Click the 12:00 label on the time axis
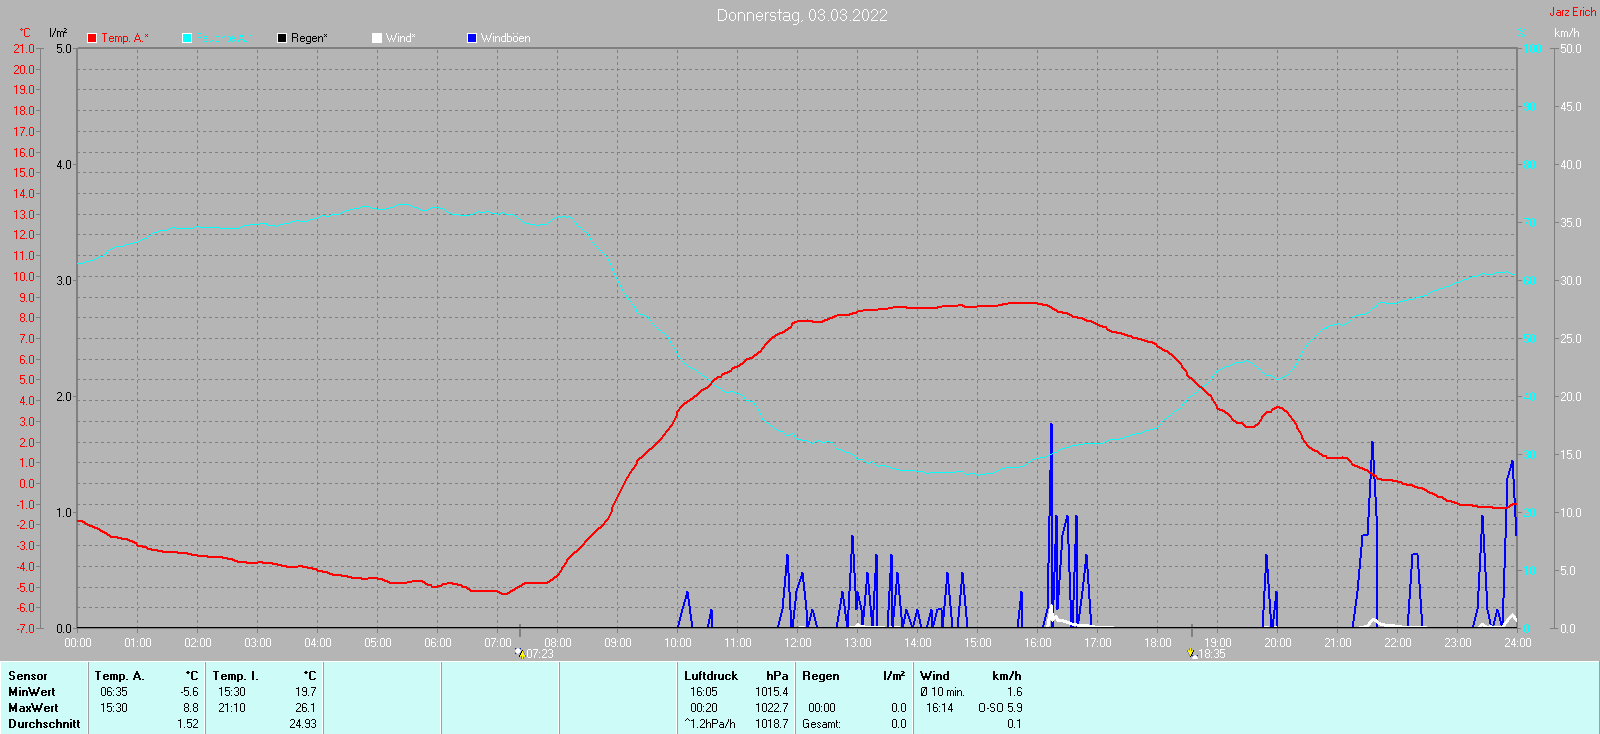The height and width of the screenshot is (734, 1600). (798, 643)
